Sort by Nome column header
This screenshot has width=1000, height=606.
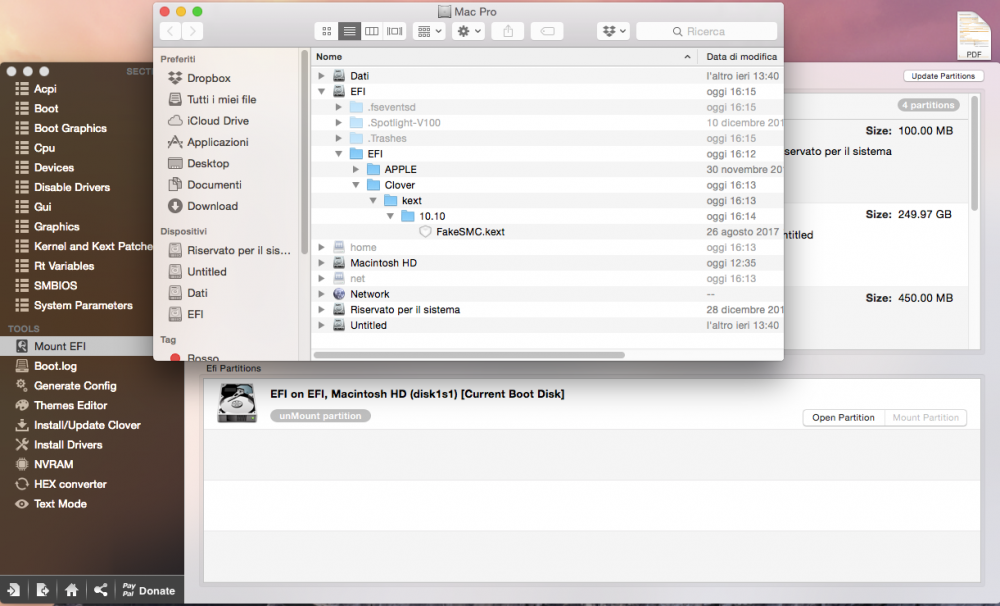point(504,57)
